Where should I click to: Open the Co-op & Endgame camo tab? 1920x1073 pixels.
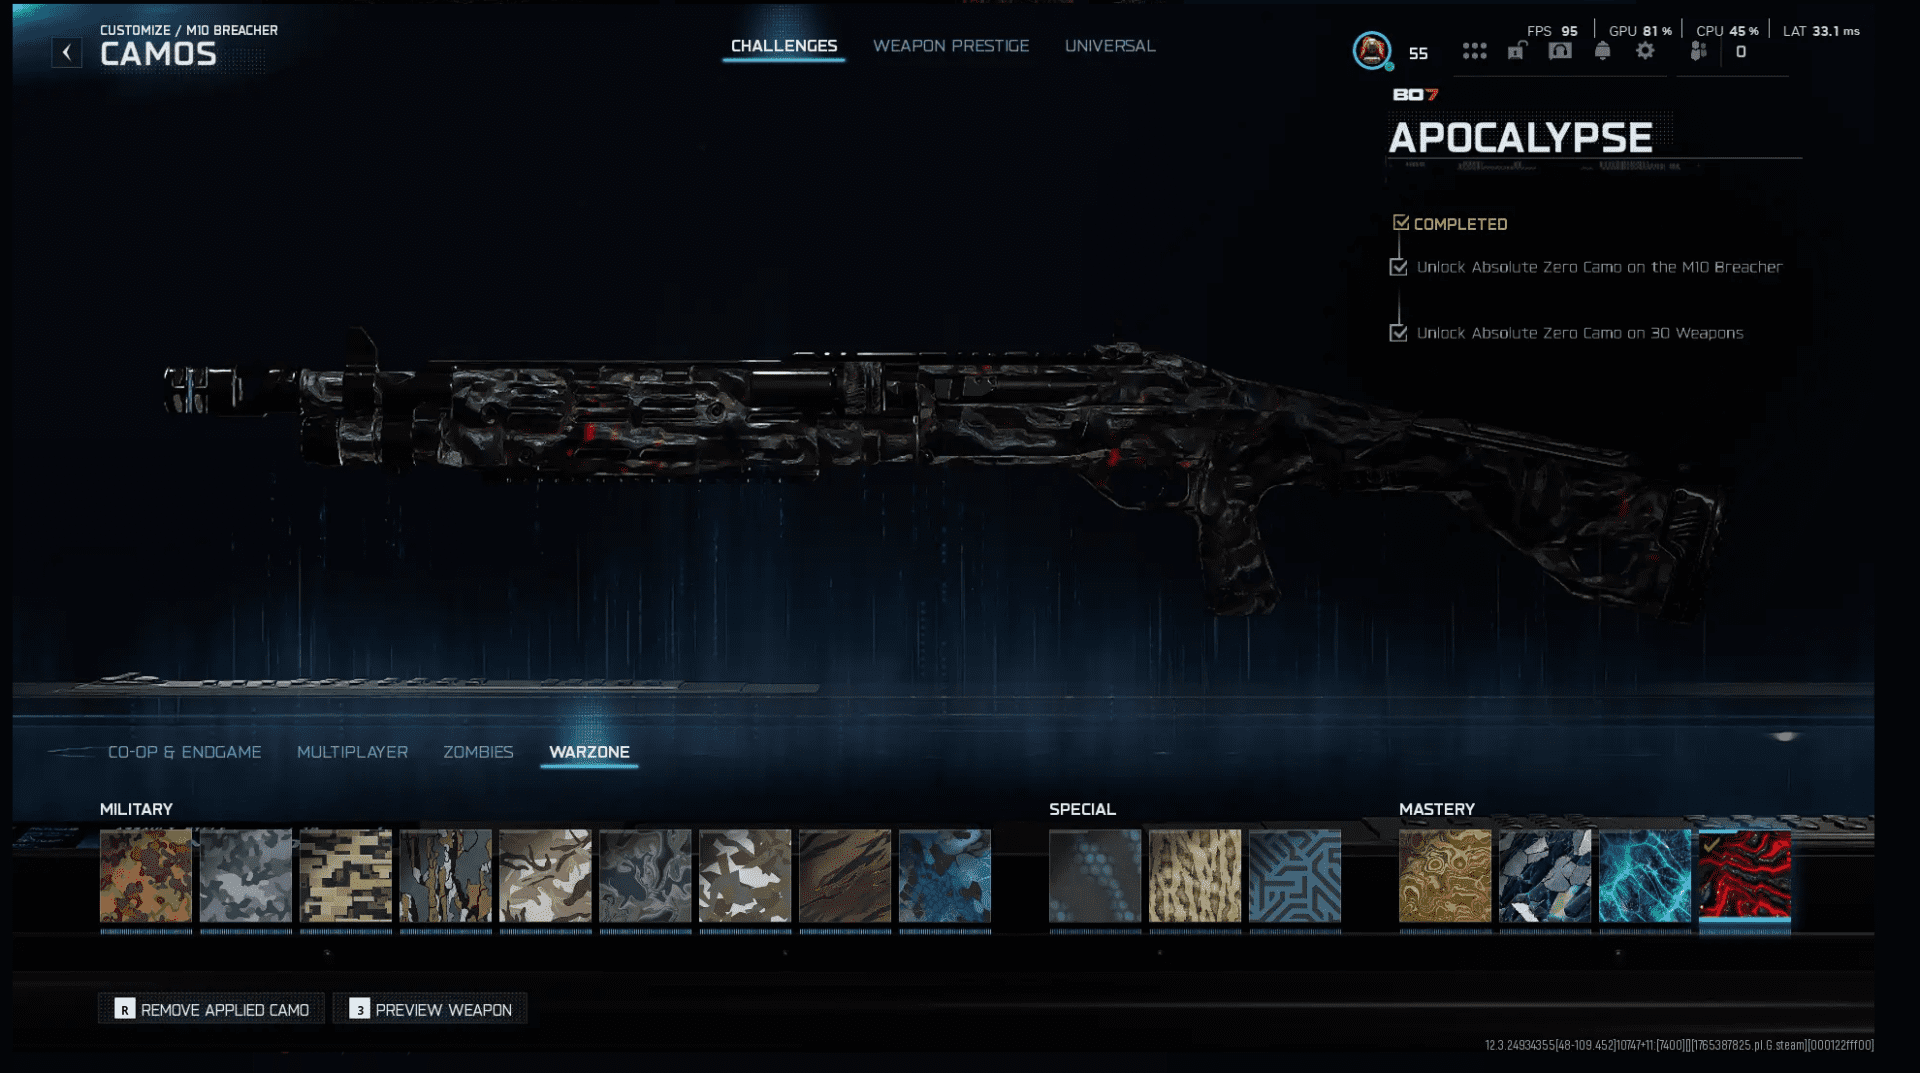(x=184, y=752)
